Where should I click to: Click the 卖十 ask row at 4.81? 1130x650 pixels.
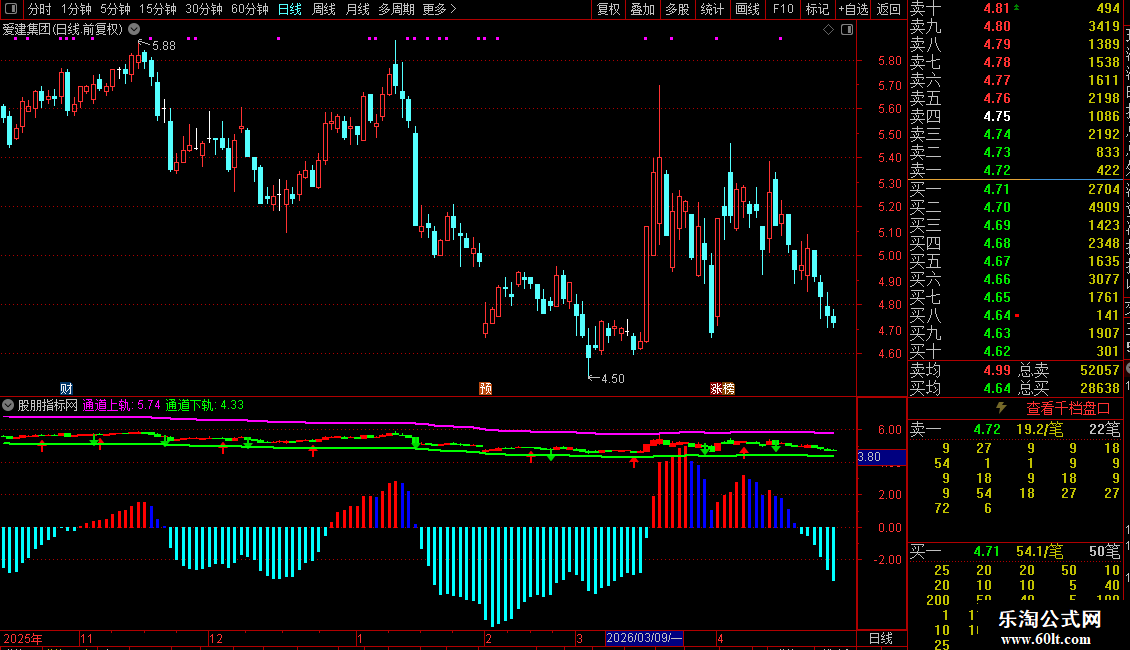1015,9
